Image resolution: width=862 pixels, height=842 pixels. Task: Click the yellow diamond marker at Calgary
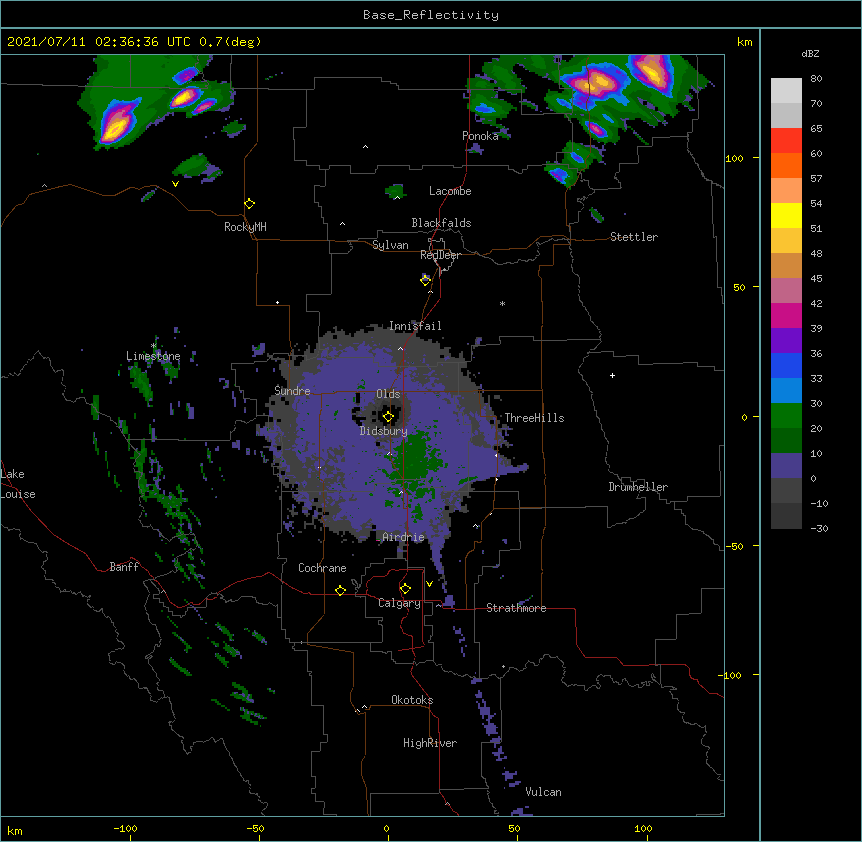(x=405, y=589)
